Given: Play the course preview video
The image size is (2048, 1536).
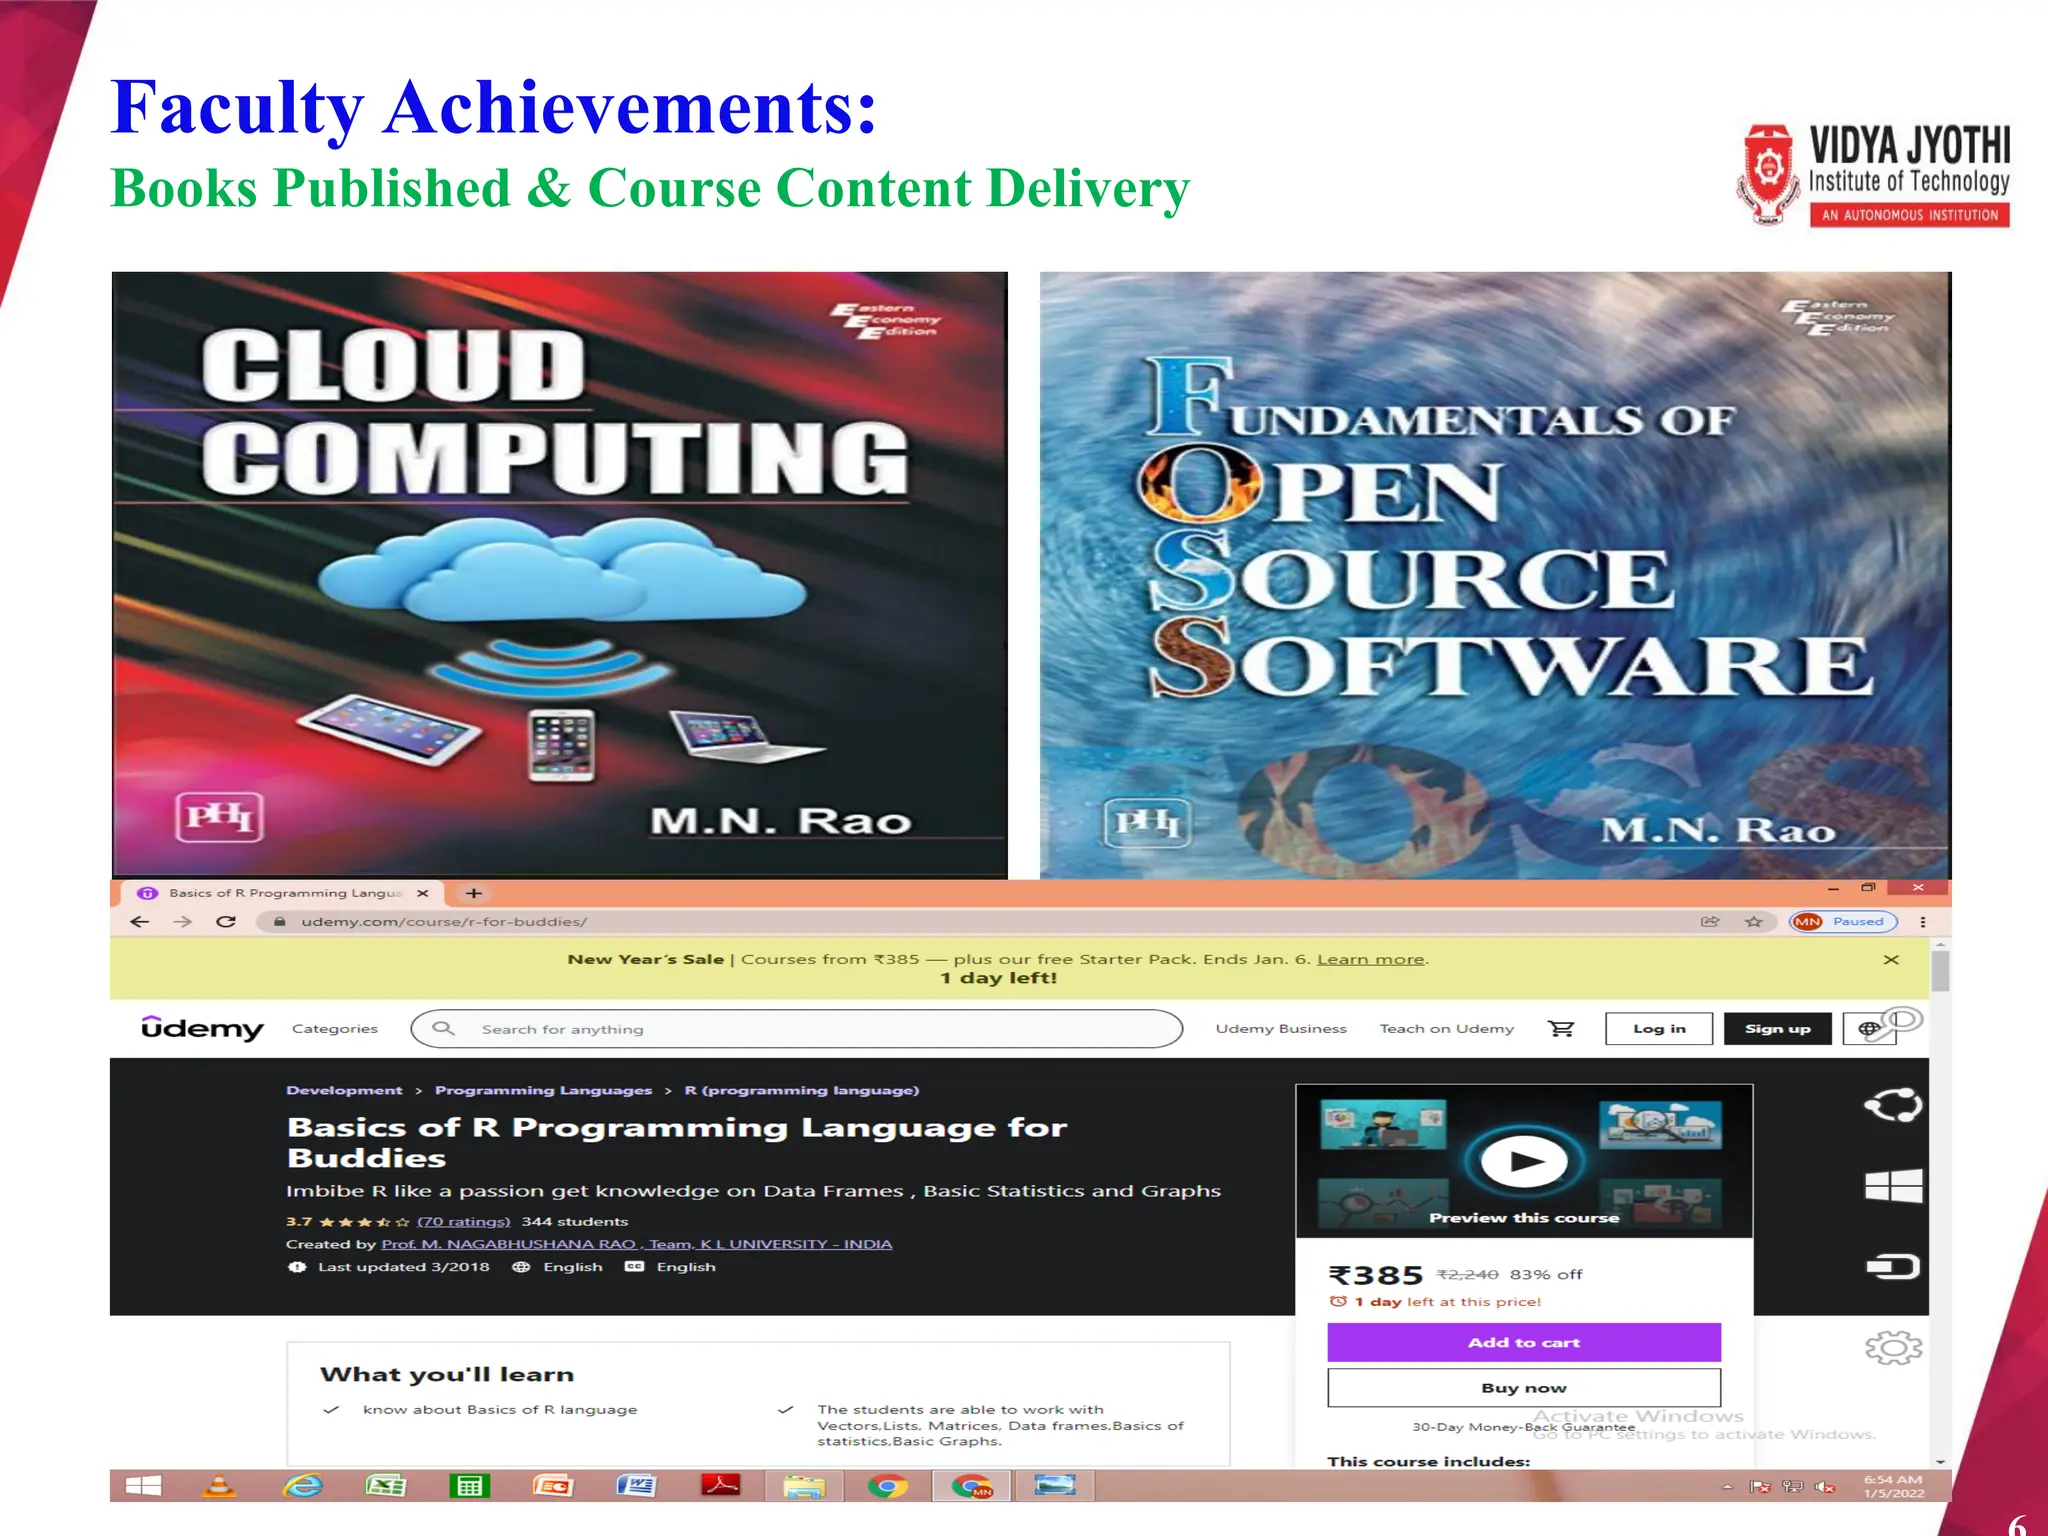Looking at the screenshot, I should coord(1524,1161).
